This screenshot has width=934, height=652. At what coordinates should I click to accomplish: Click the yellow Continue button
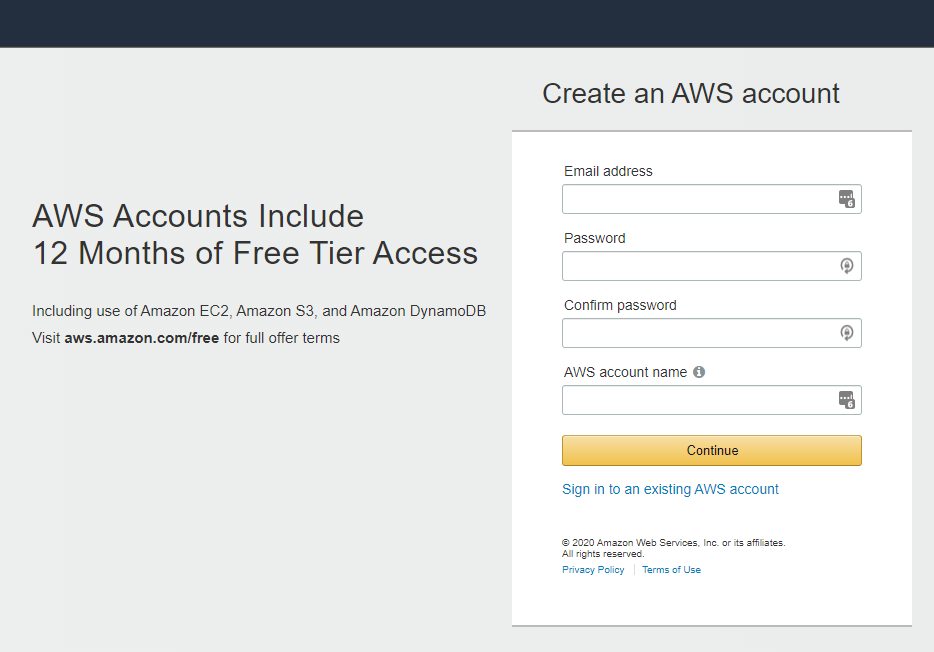(x=712, y=450)
